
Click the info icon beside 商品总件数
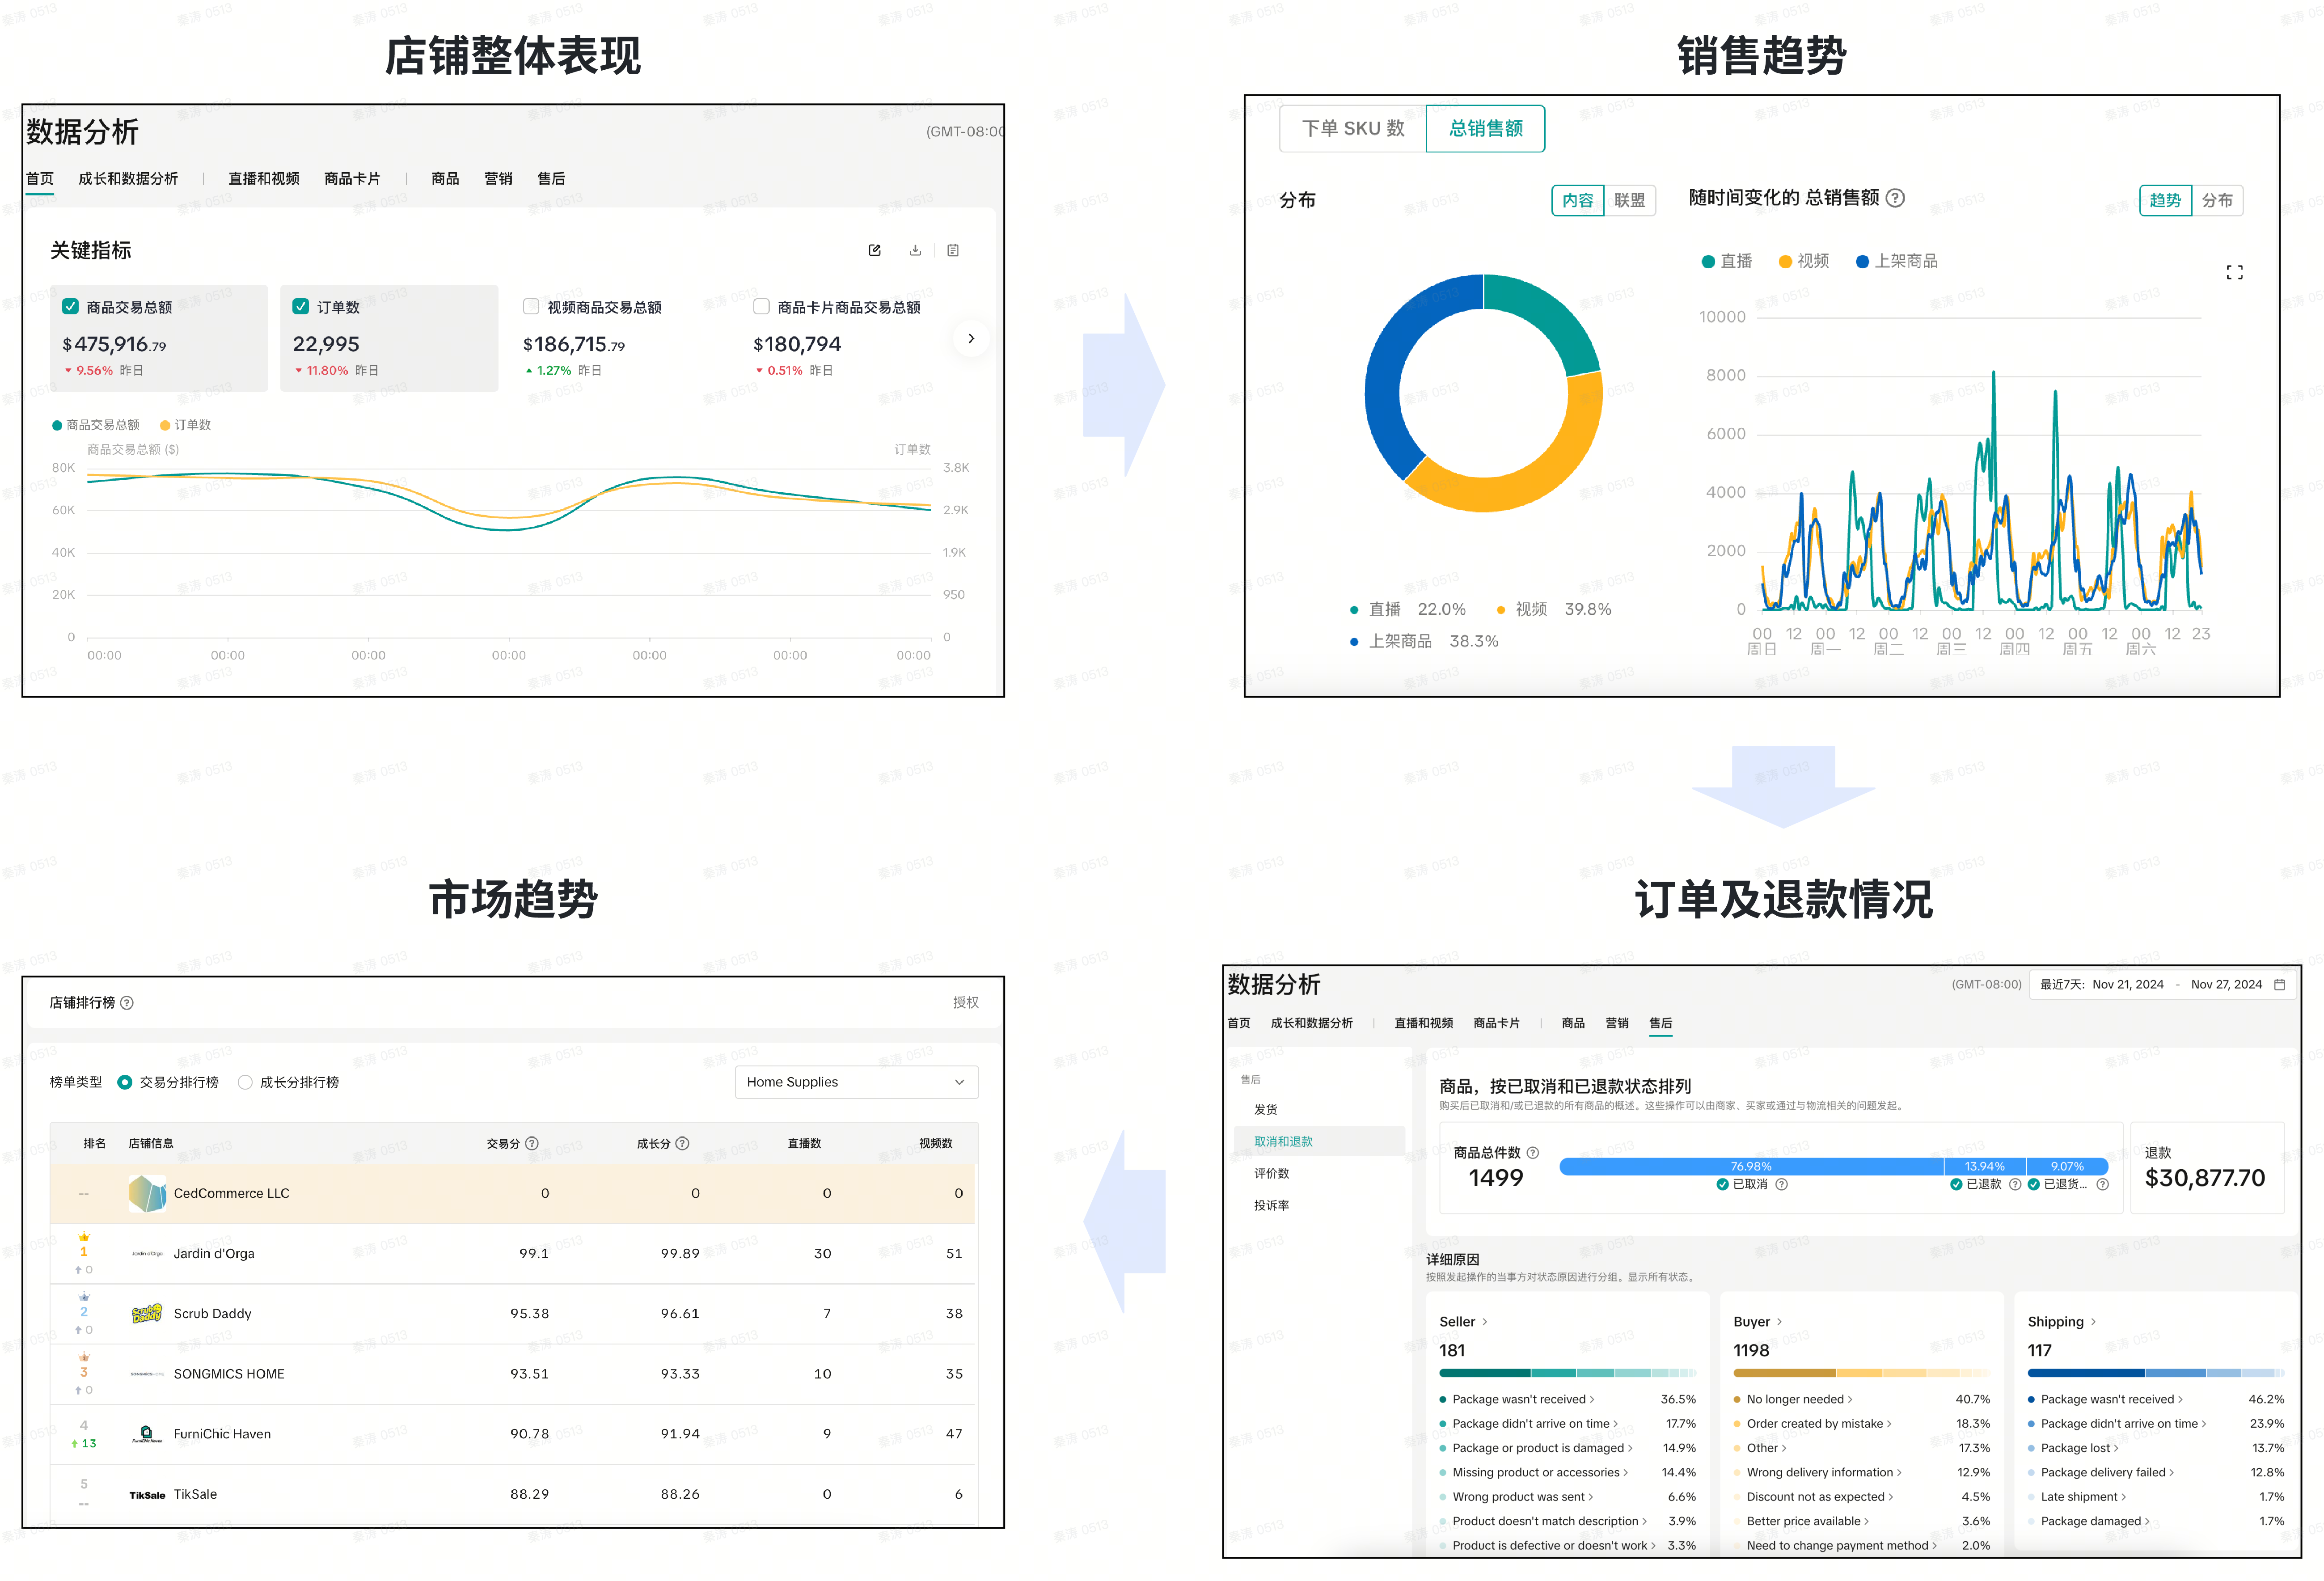1533,1152
